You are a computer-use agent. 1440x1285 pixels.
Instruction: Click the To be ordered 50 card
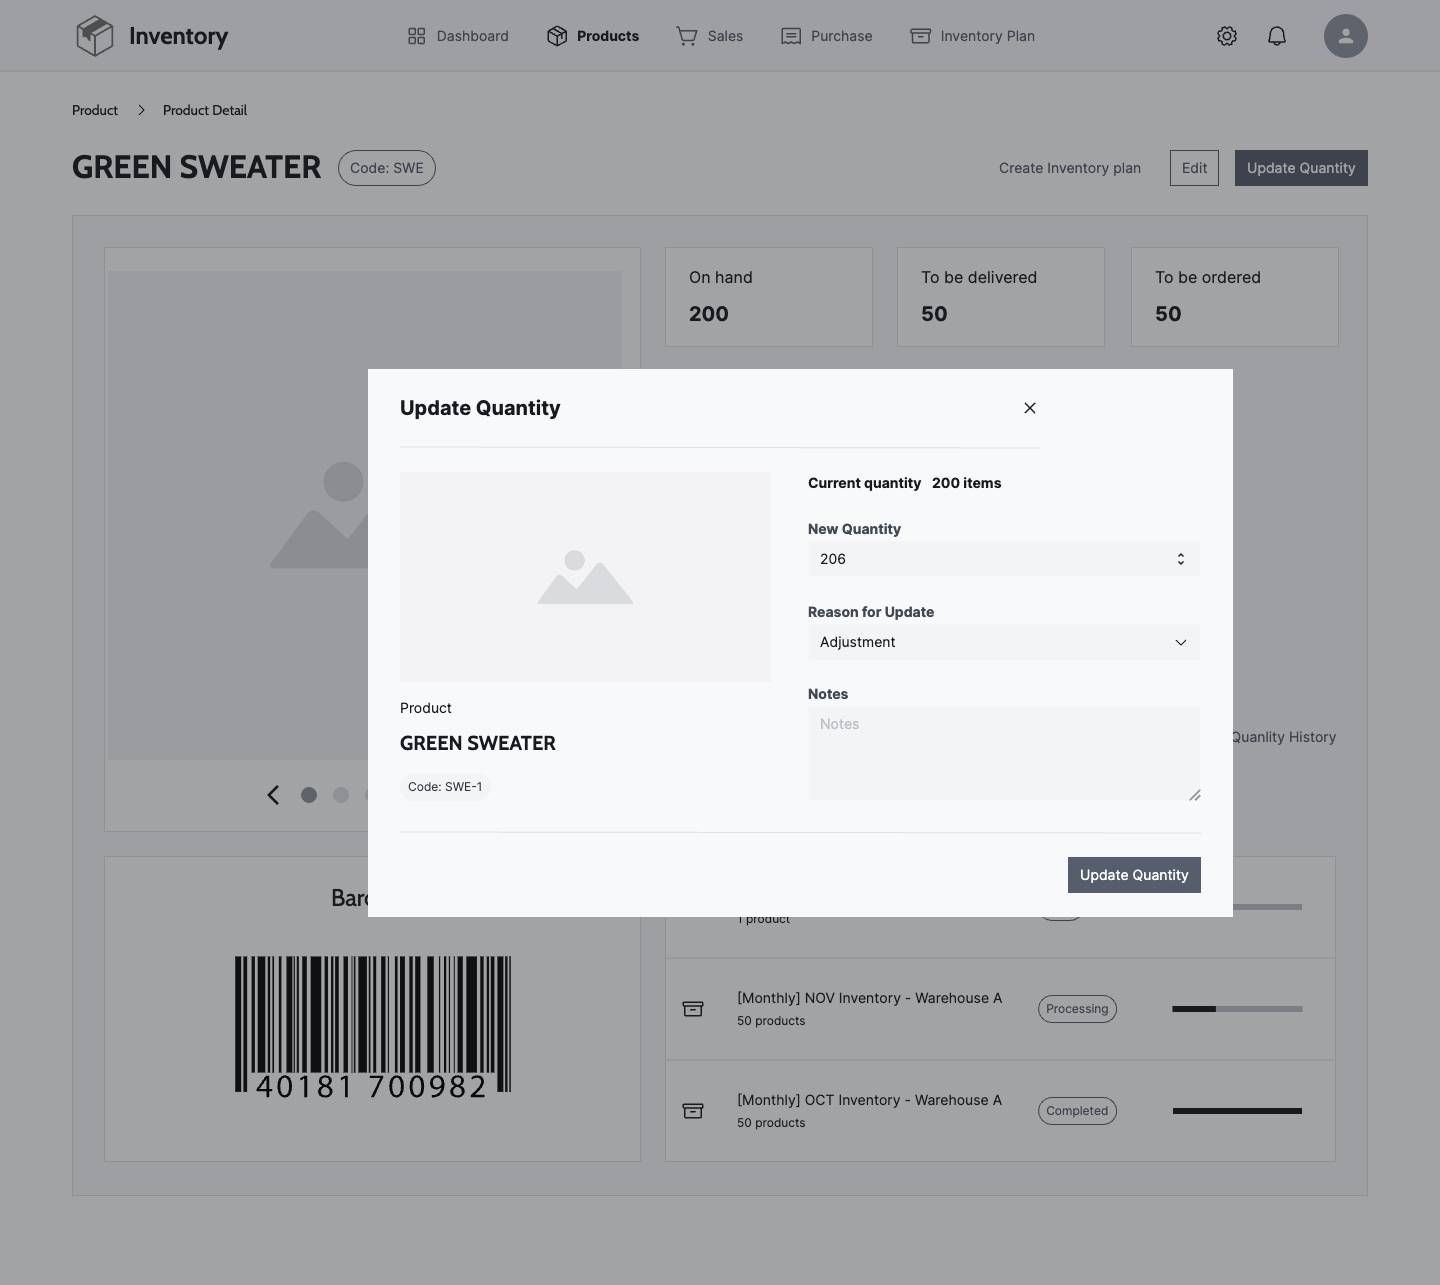click(x=1235, y=297)
